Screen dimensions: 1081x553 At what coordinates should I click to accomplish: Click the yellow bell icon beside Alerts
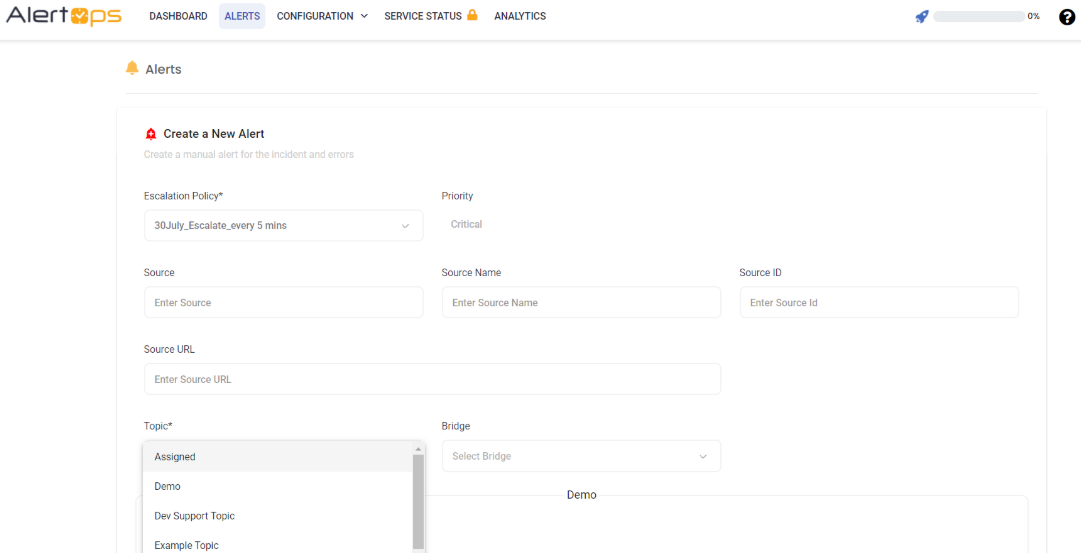(132, 68)
